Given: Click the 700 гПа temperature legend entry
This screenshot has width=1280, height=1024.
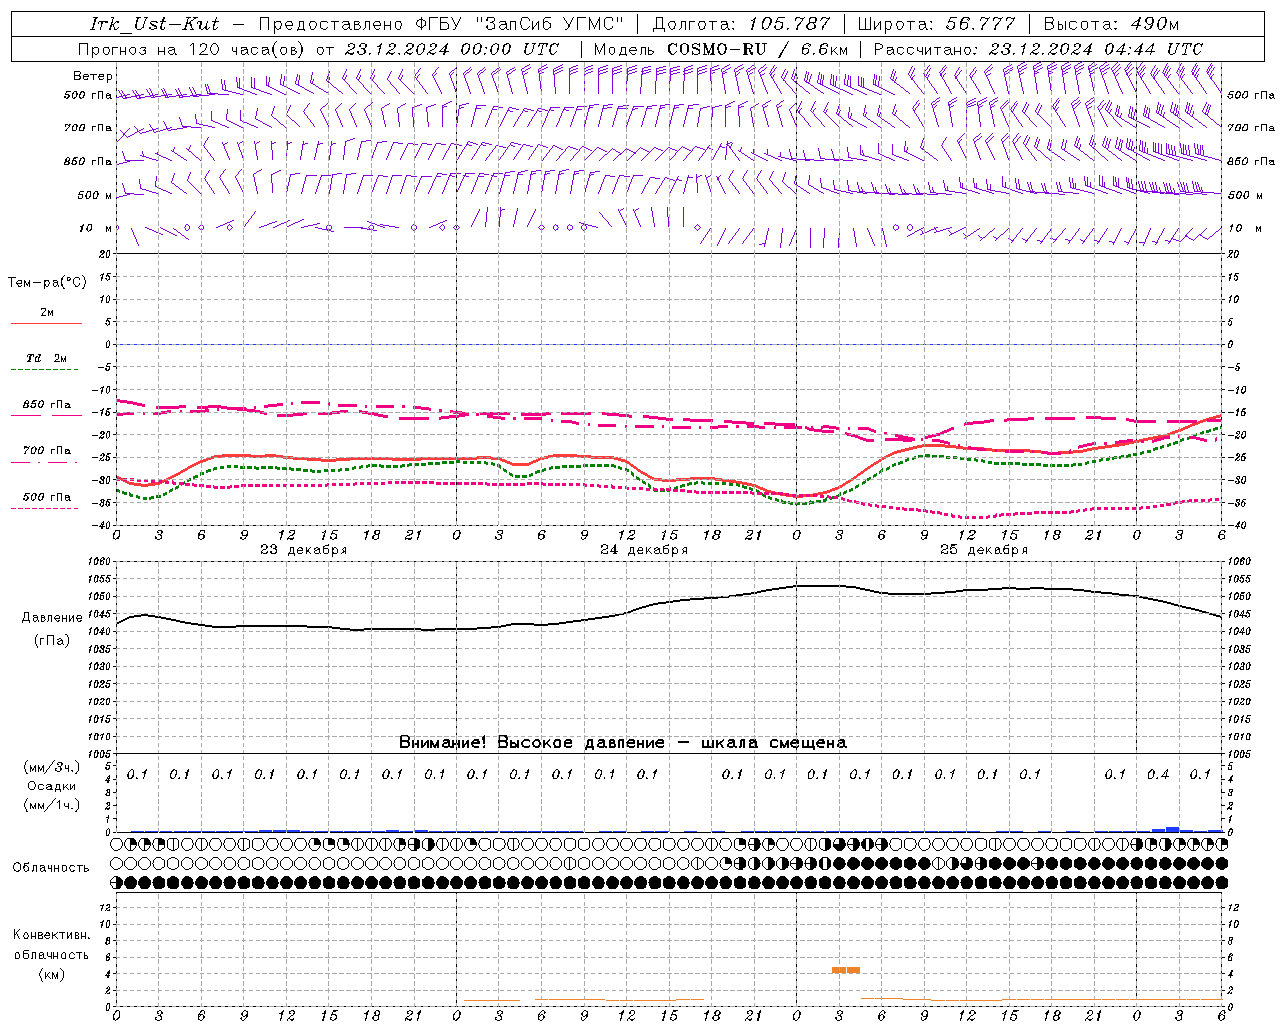Looking at the screenshot, I should pyautogui.click(x=47, y=451).
